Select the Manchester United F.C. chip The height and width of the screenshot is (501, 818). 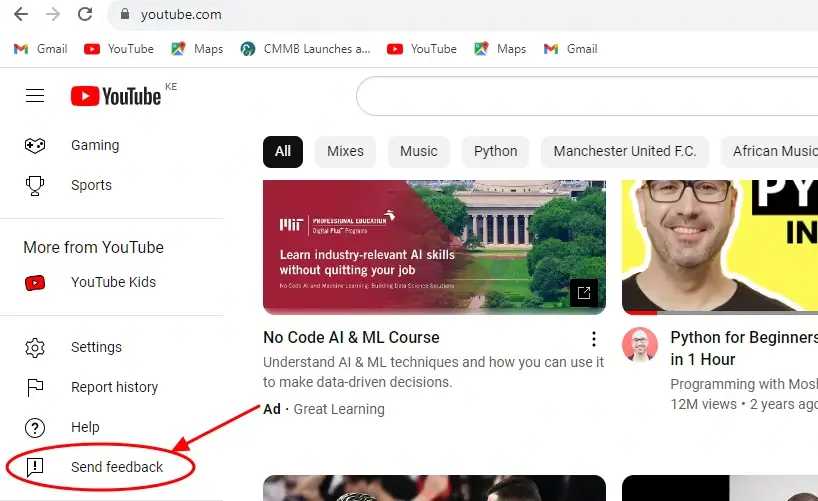[625, 152]
